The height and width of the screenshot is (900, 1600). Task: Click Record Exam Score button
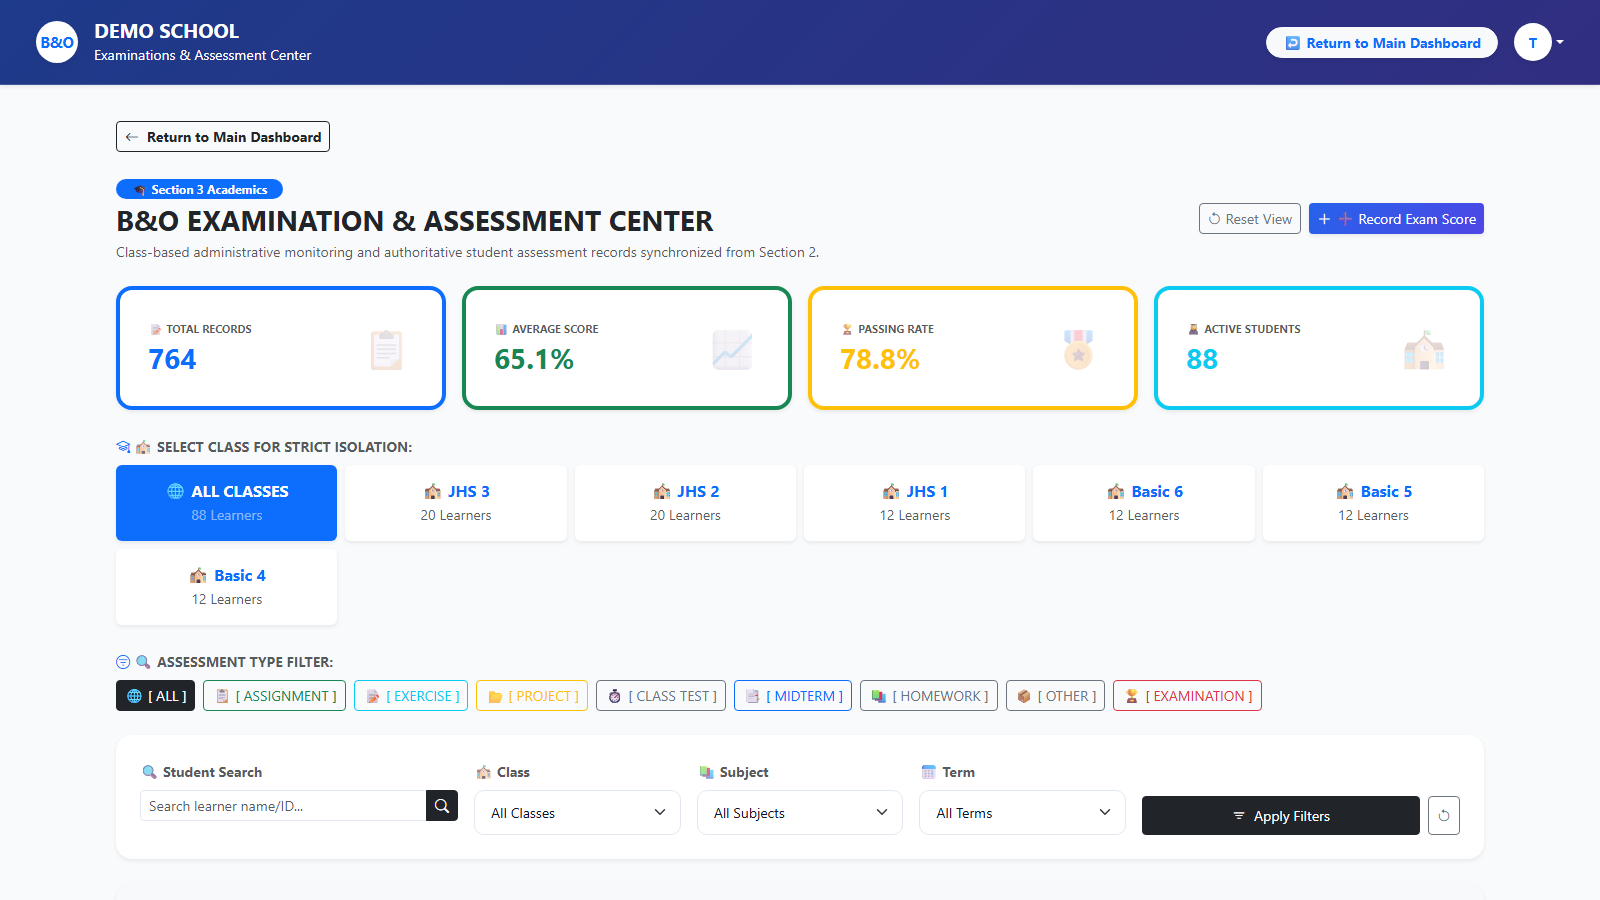coord(1396,219)
